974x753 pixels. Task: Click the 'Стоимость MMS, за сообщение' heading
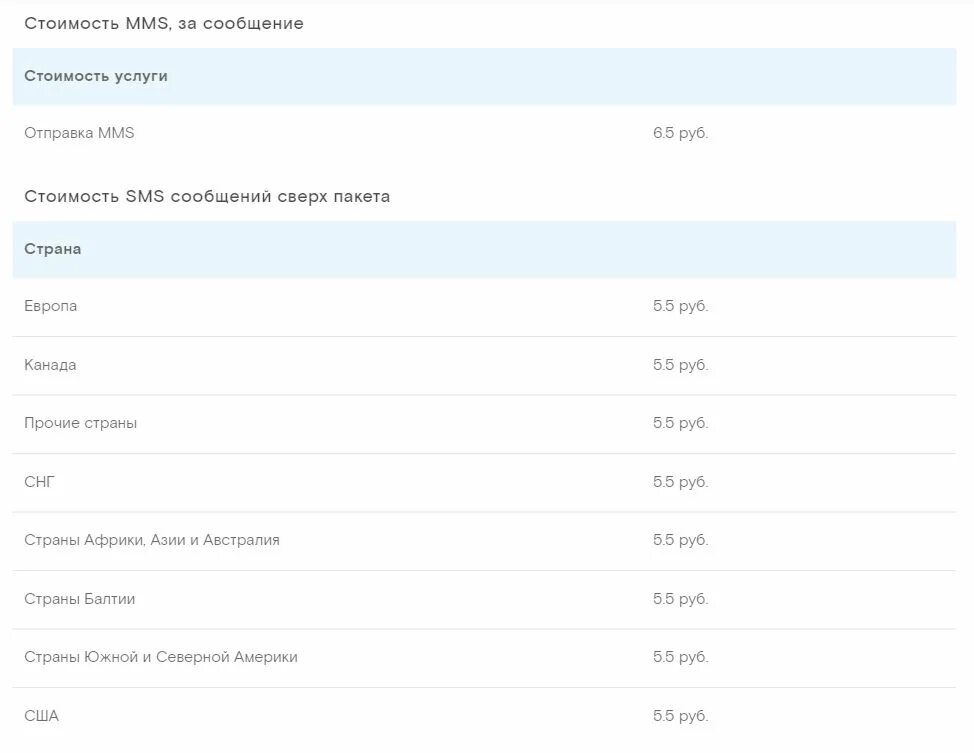tap(164, 24)
